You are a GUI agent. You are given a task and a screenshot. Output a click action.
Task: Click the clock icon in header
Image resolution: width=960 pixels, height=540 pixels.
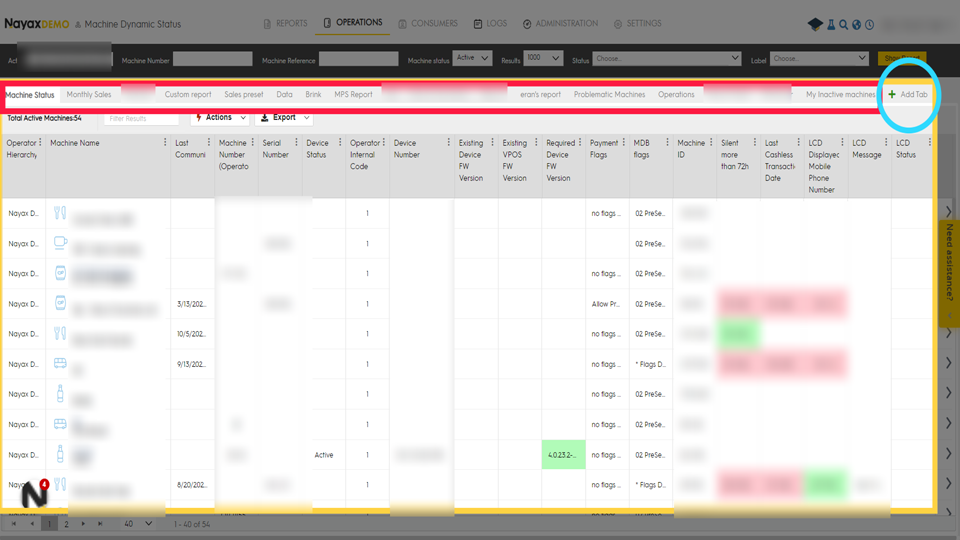869,24
